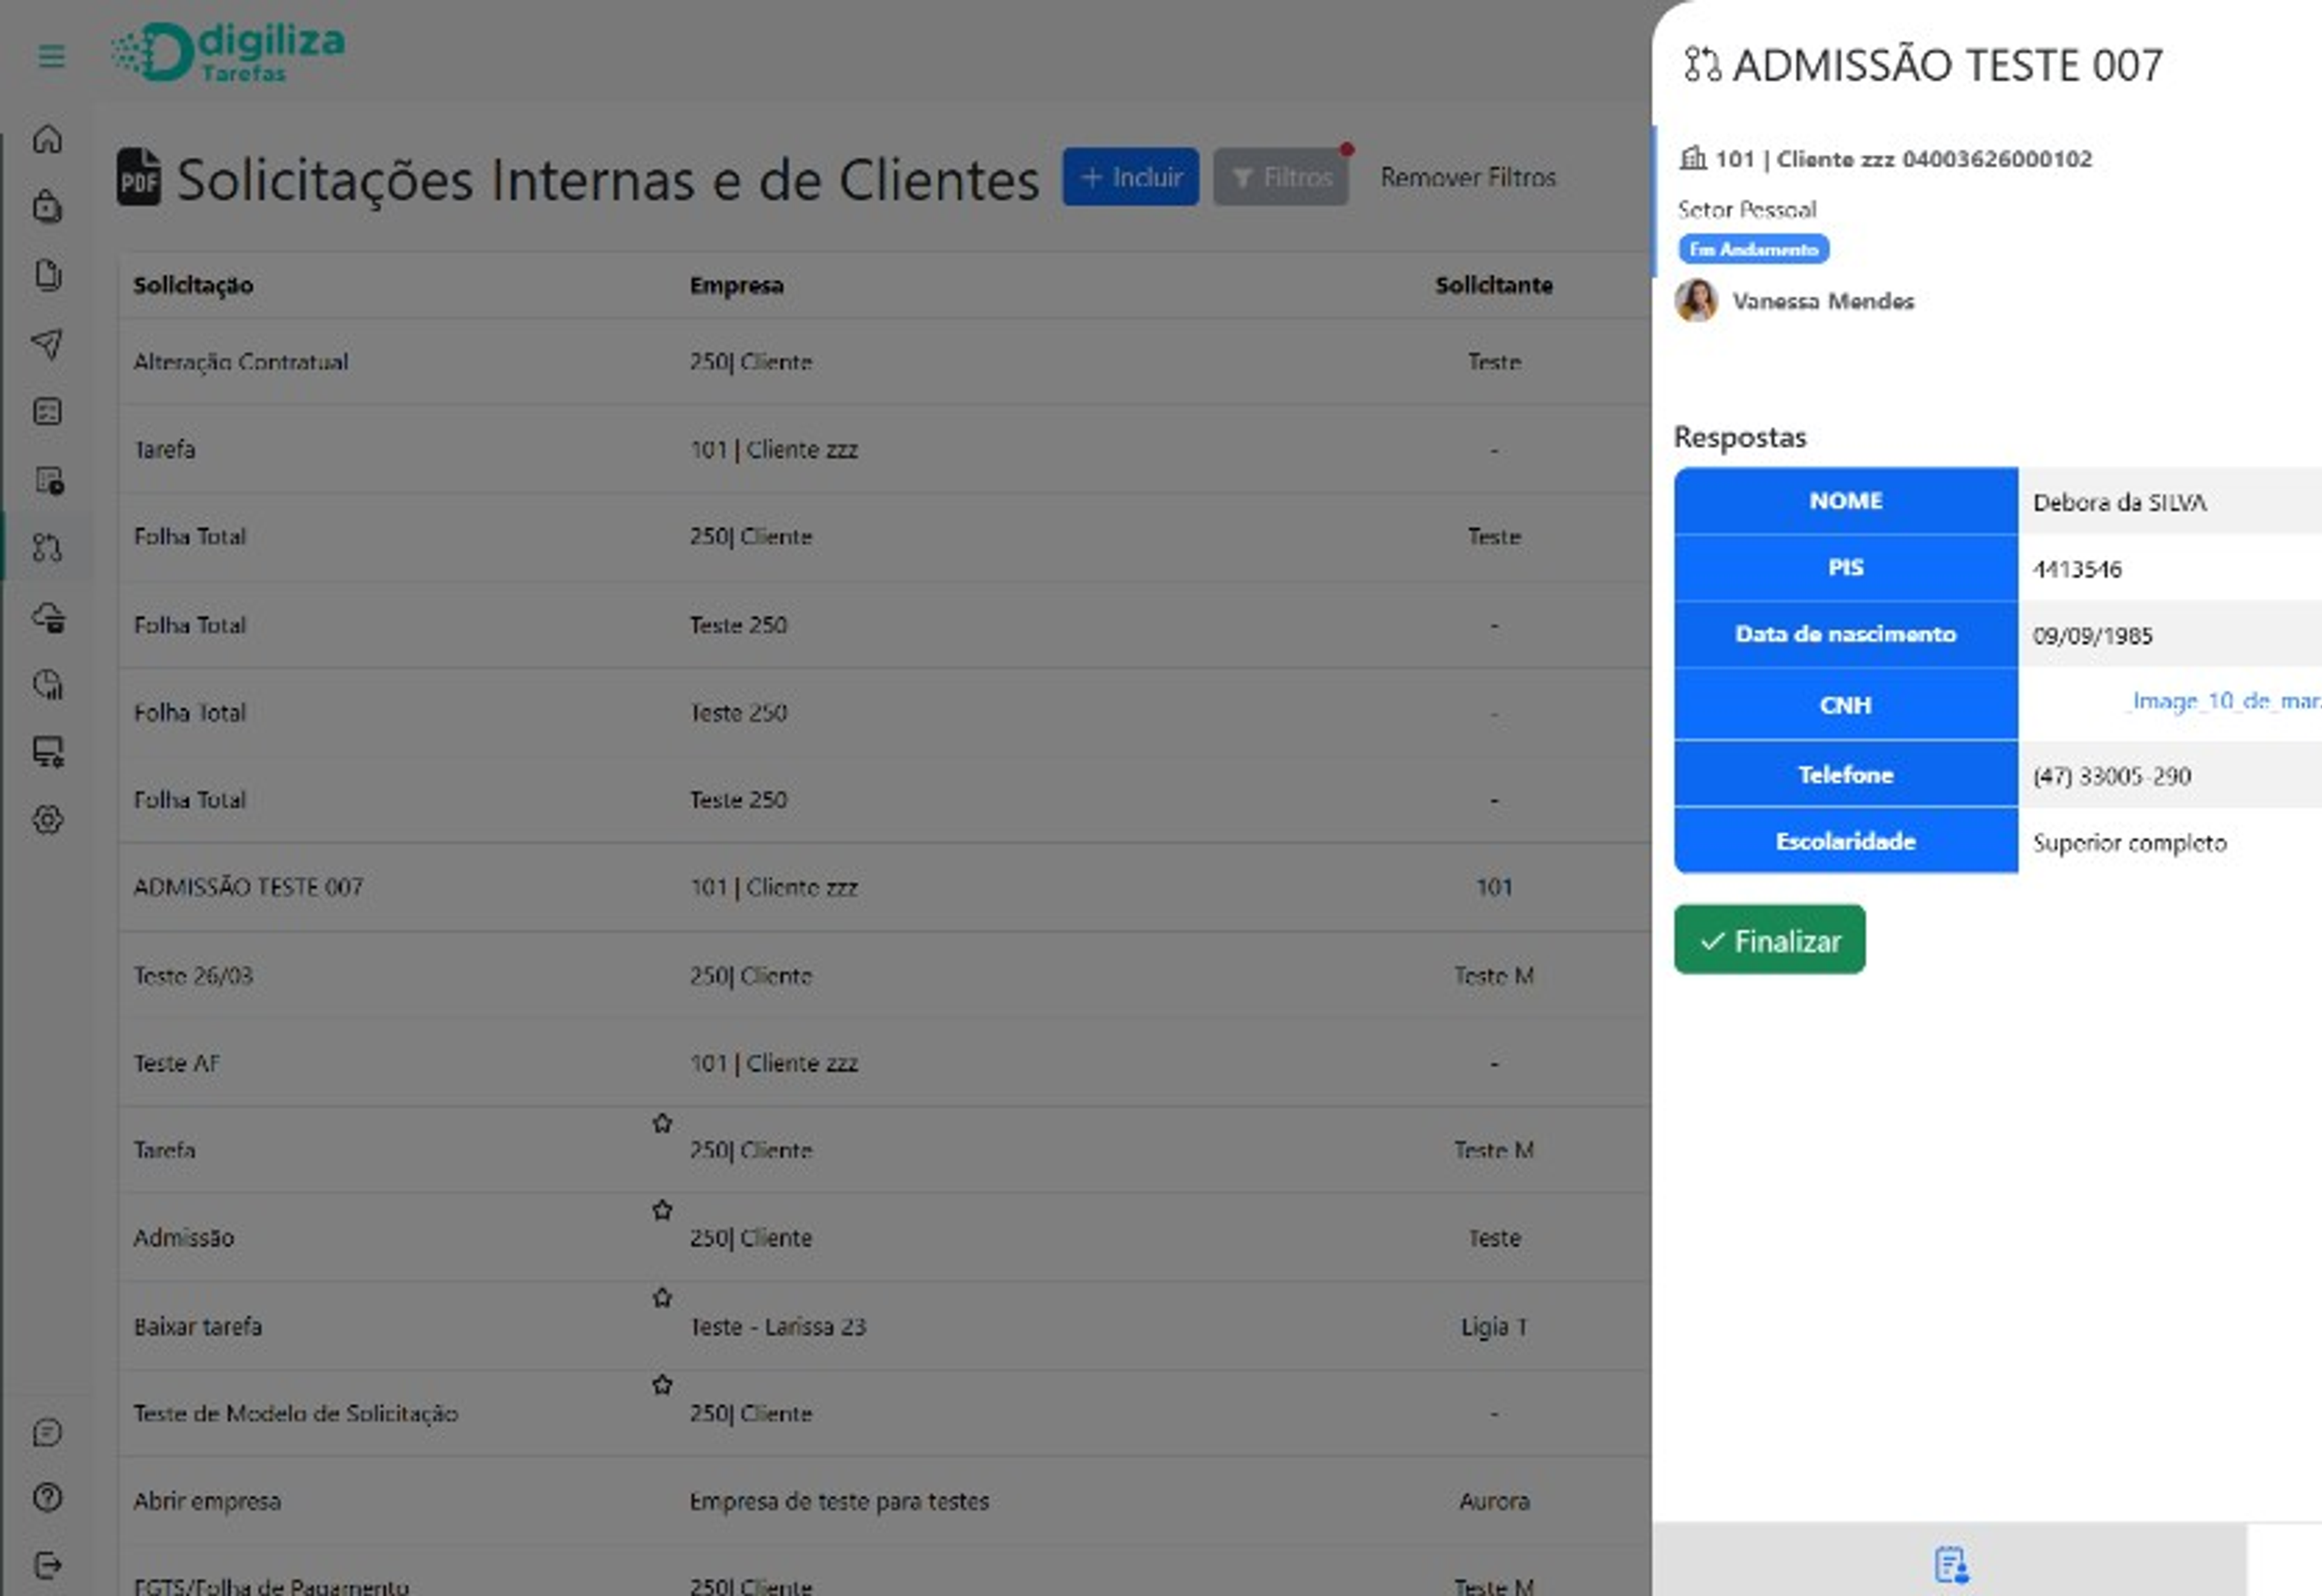Open the reports chart sidebar icon
Image resolution: width=2322 pixels, height=1596 pixels.
48,684
